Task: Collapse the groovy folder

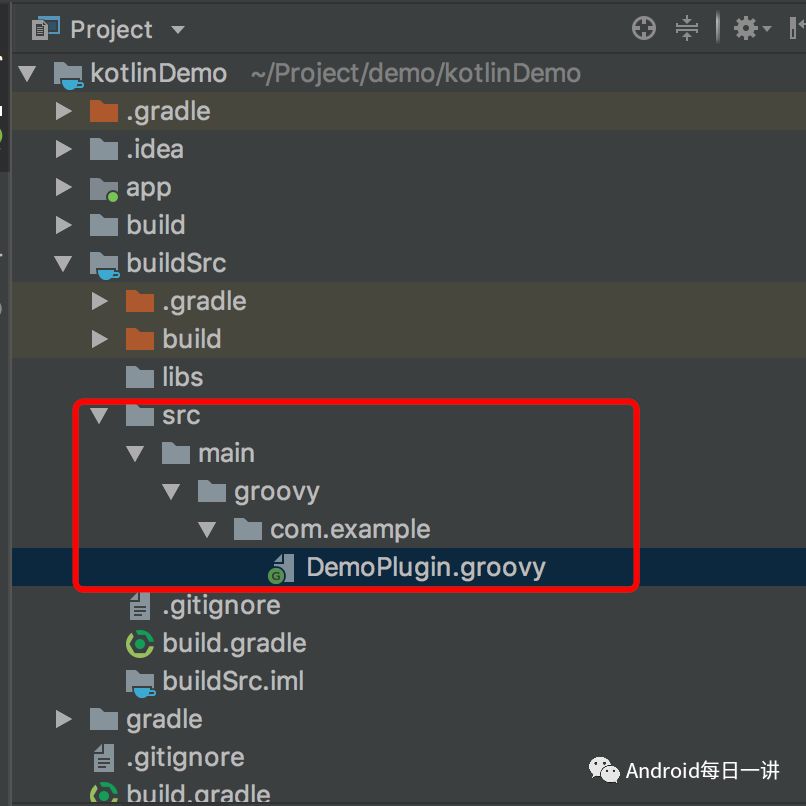Action: coord(171,491)
